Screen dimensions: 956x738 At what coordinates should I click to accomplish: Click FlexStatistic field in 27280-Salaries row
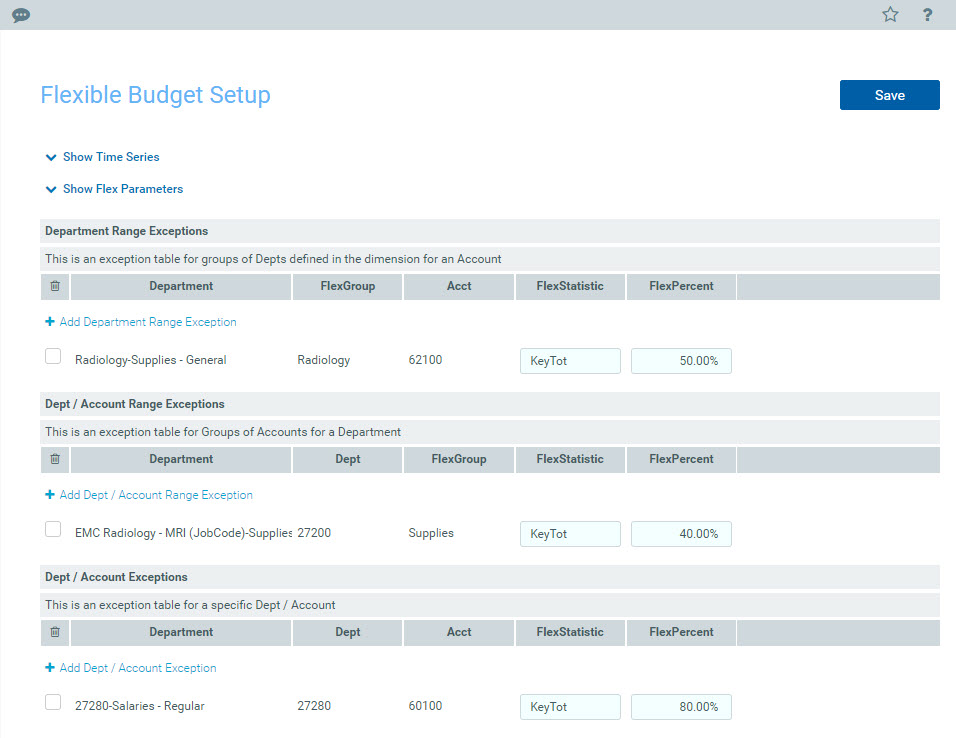[570, 707]
